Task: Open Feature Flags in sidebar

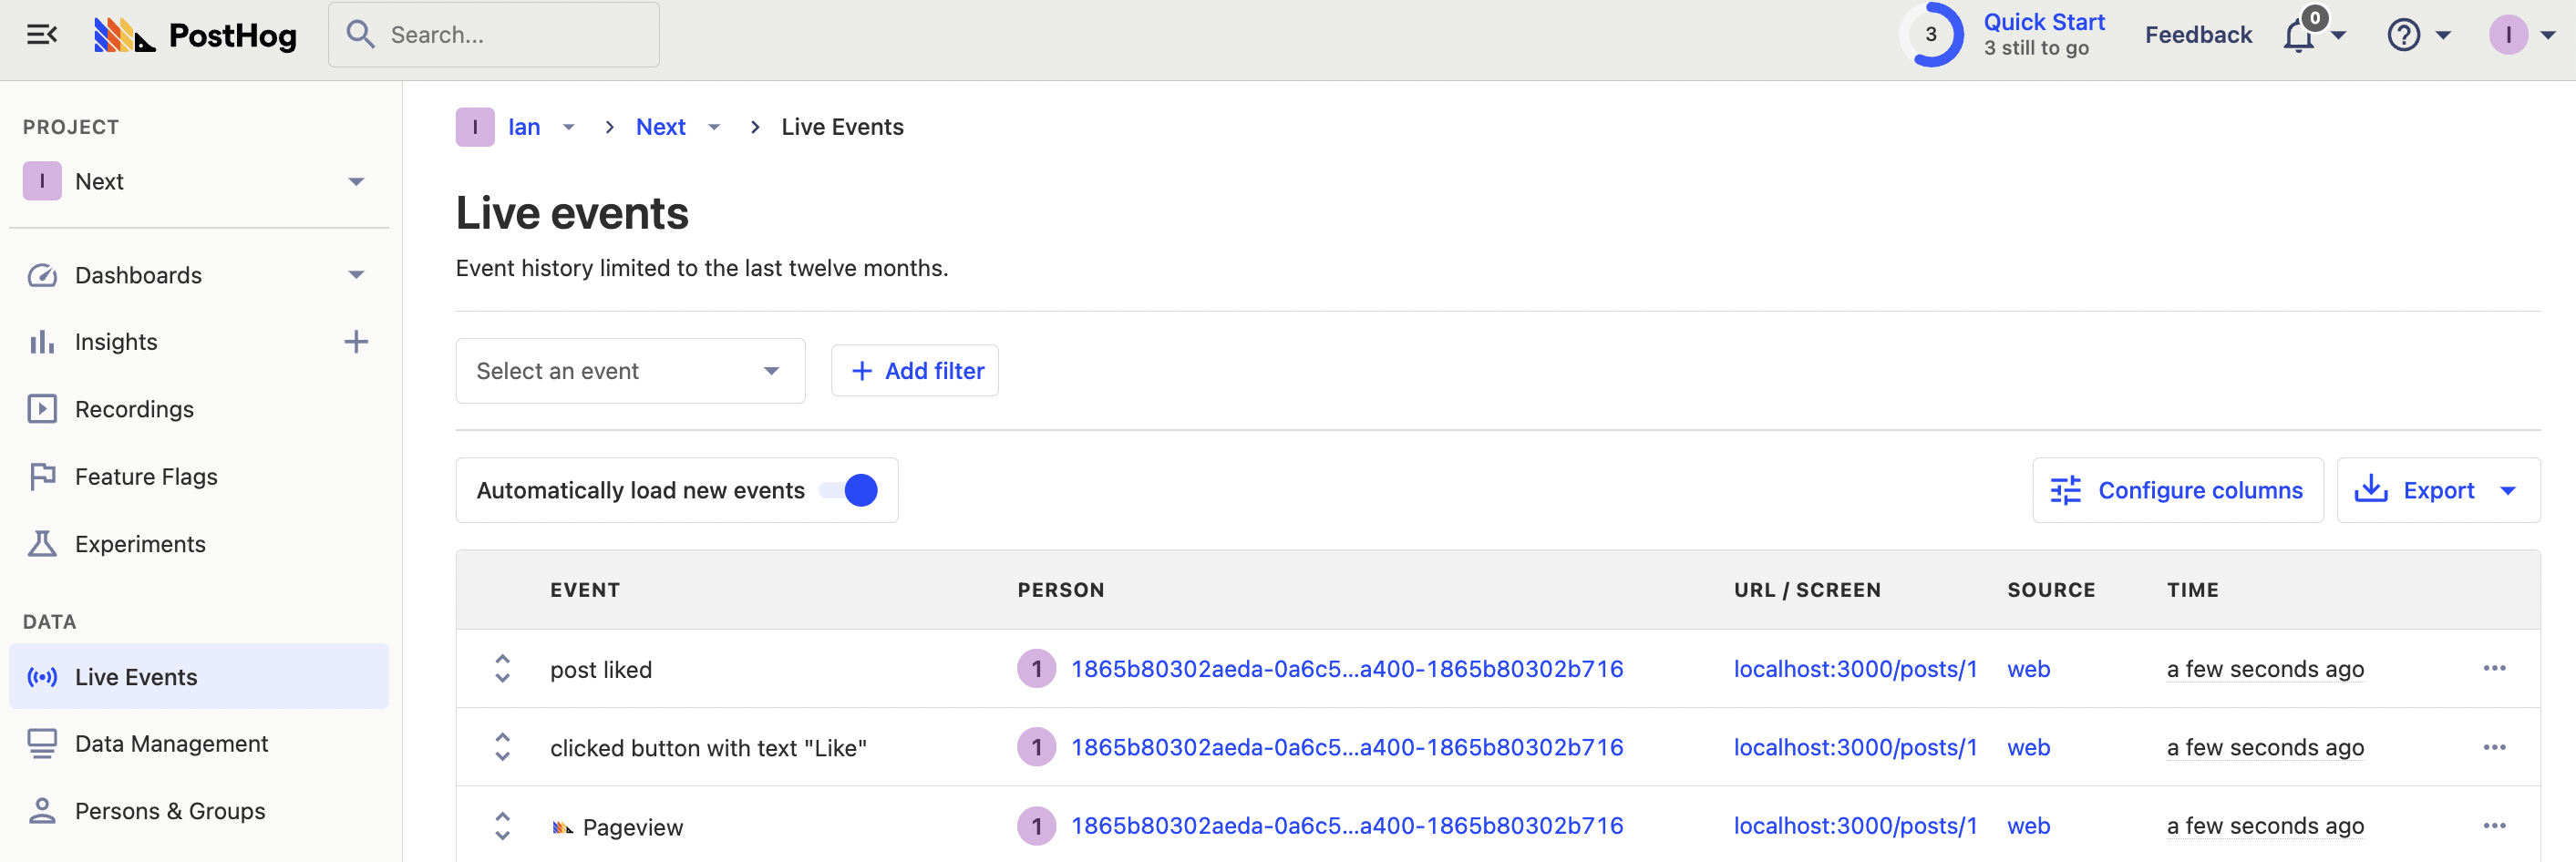Action: [146, 477]
